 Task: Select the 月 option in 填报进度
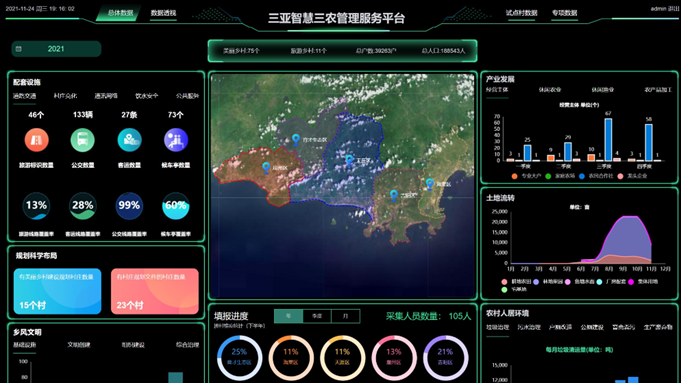[346, 316]
